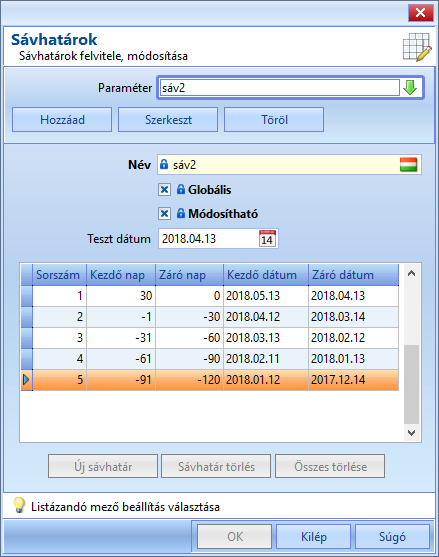
Task: Click the OK button
Action: [235, 536]
